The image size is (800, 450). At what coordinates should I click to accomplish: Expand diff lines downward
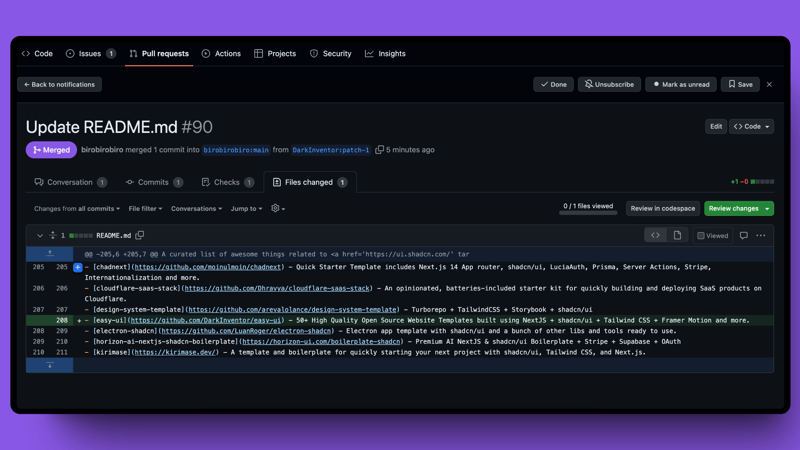tap(49, 365)
